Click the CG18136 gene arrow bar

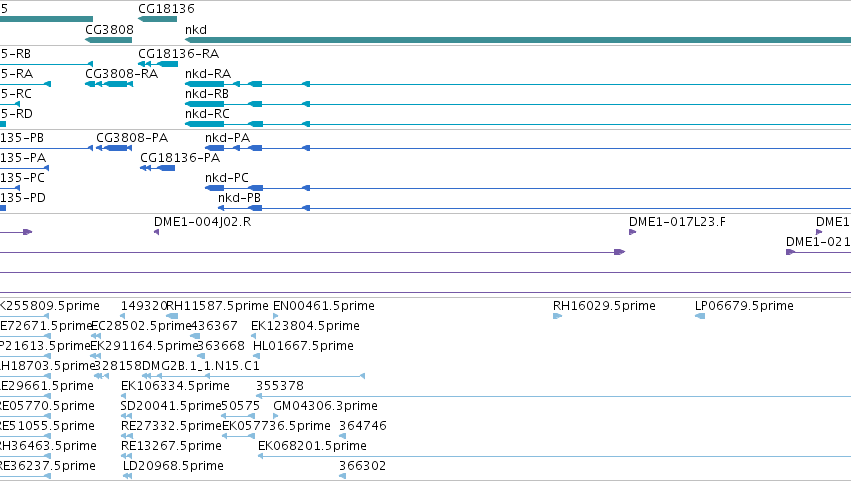(157, 19)
